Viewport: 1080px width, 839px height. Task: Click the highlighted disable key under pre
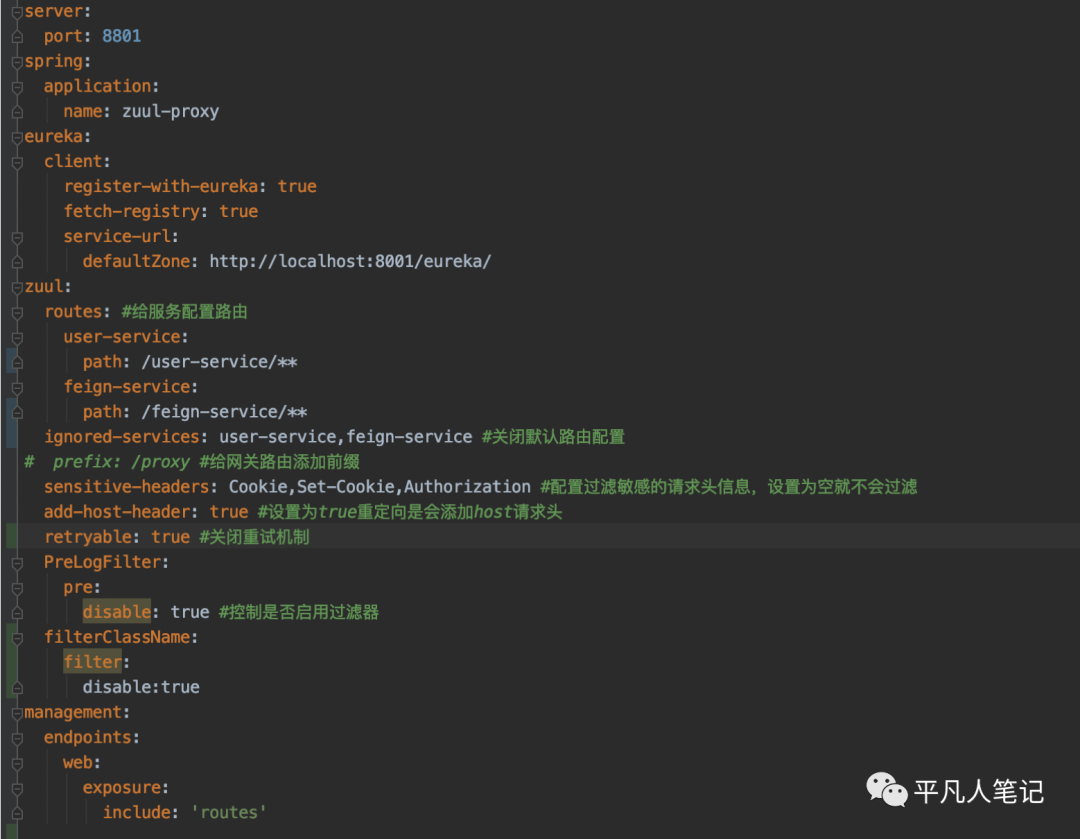[x=116, y=612]
